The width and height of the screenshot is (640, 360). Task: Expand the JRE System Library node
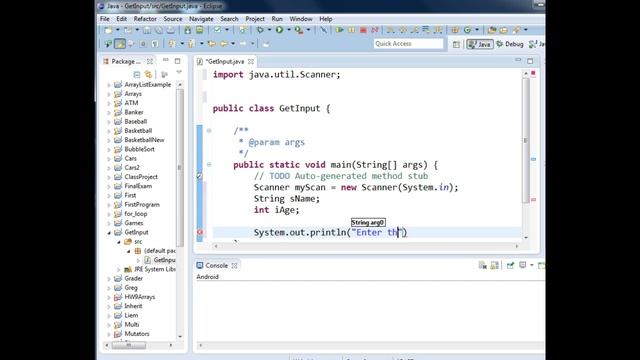119,269
